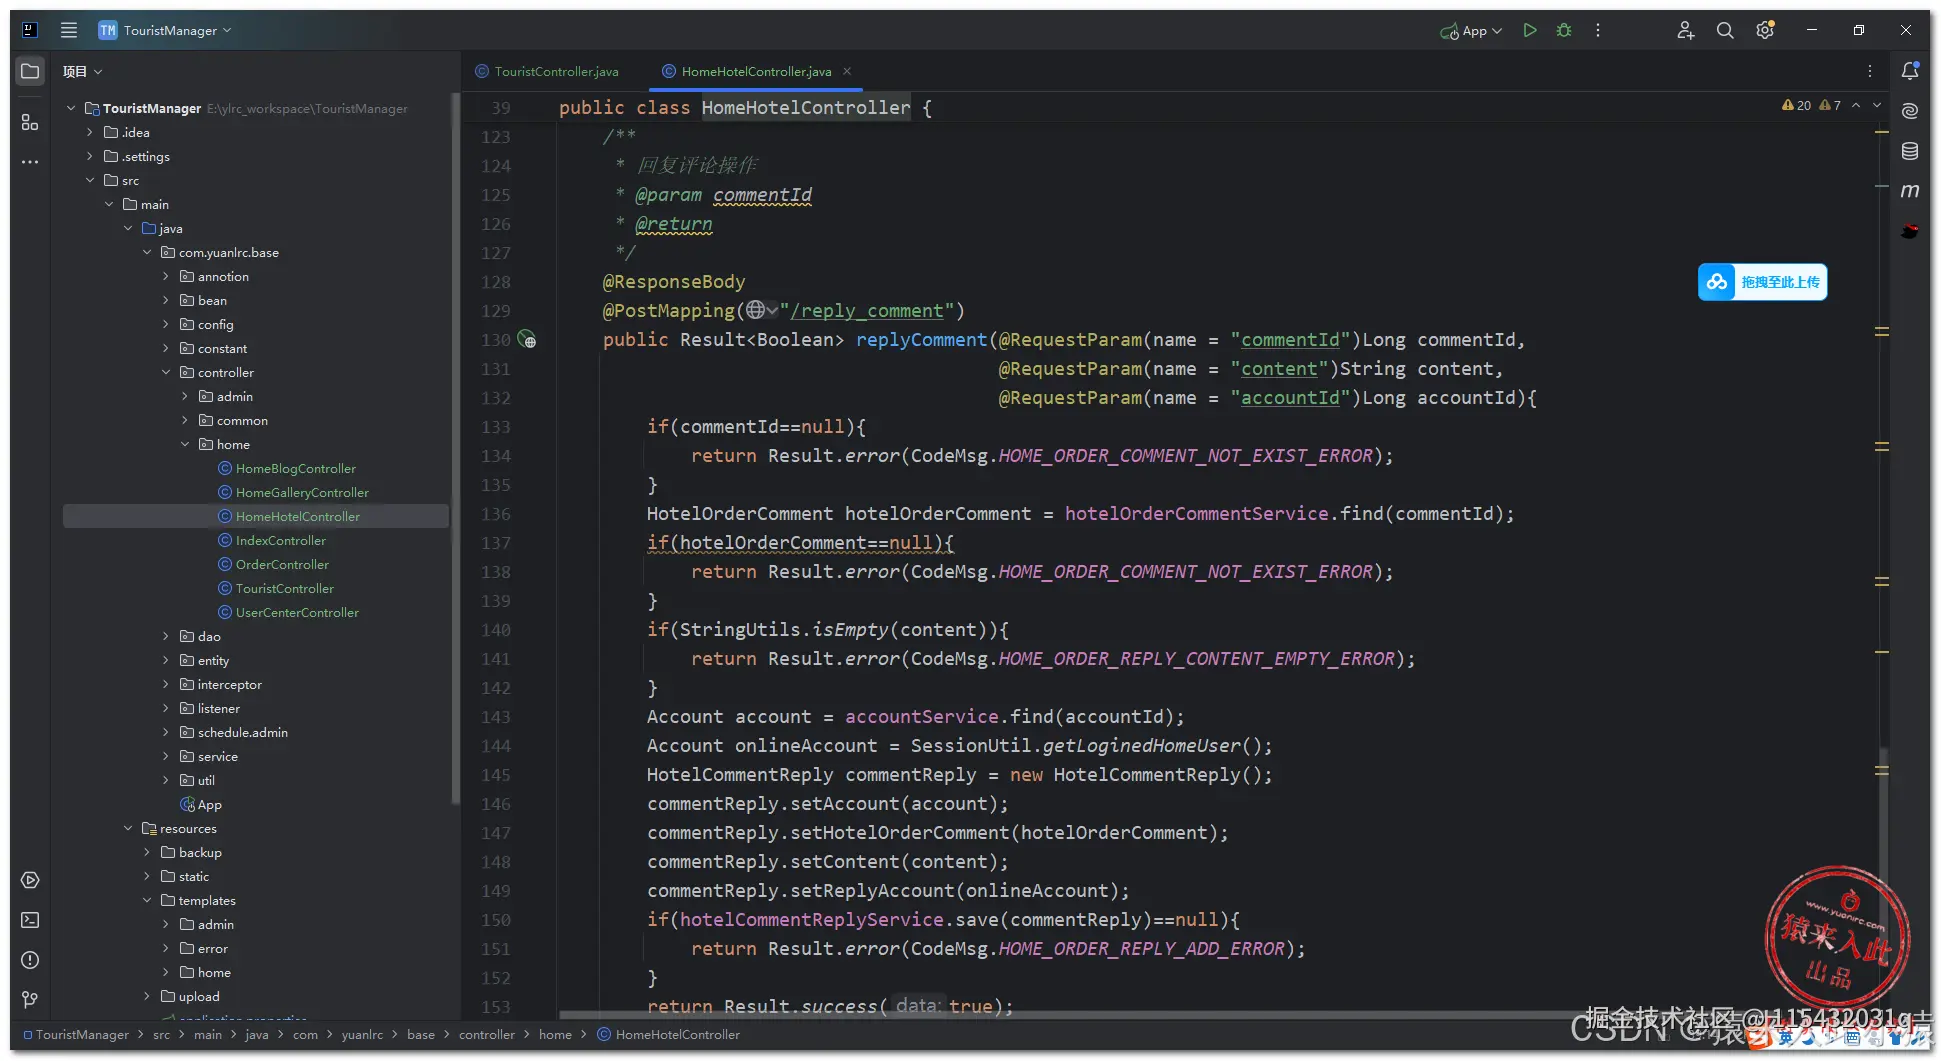Open IndexController in the tree
Image resolution: width=1941 pixels, height=1061 pixels.
[281, 540]
